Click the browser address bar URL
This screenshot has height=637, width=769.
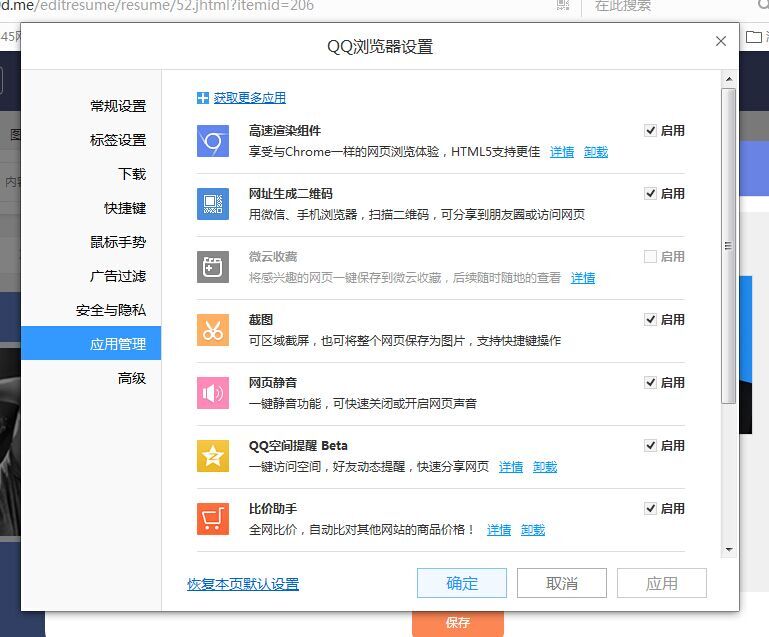click(x=157, y=6)
